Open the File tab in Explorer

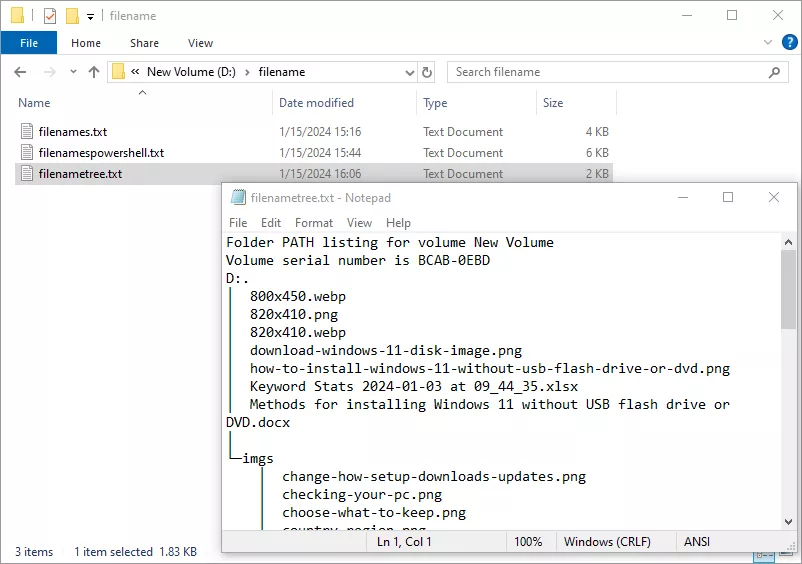[x=29, y=43]
